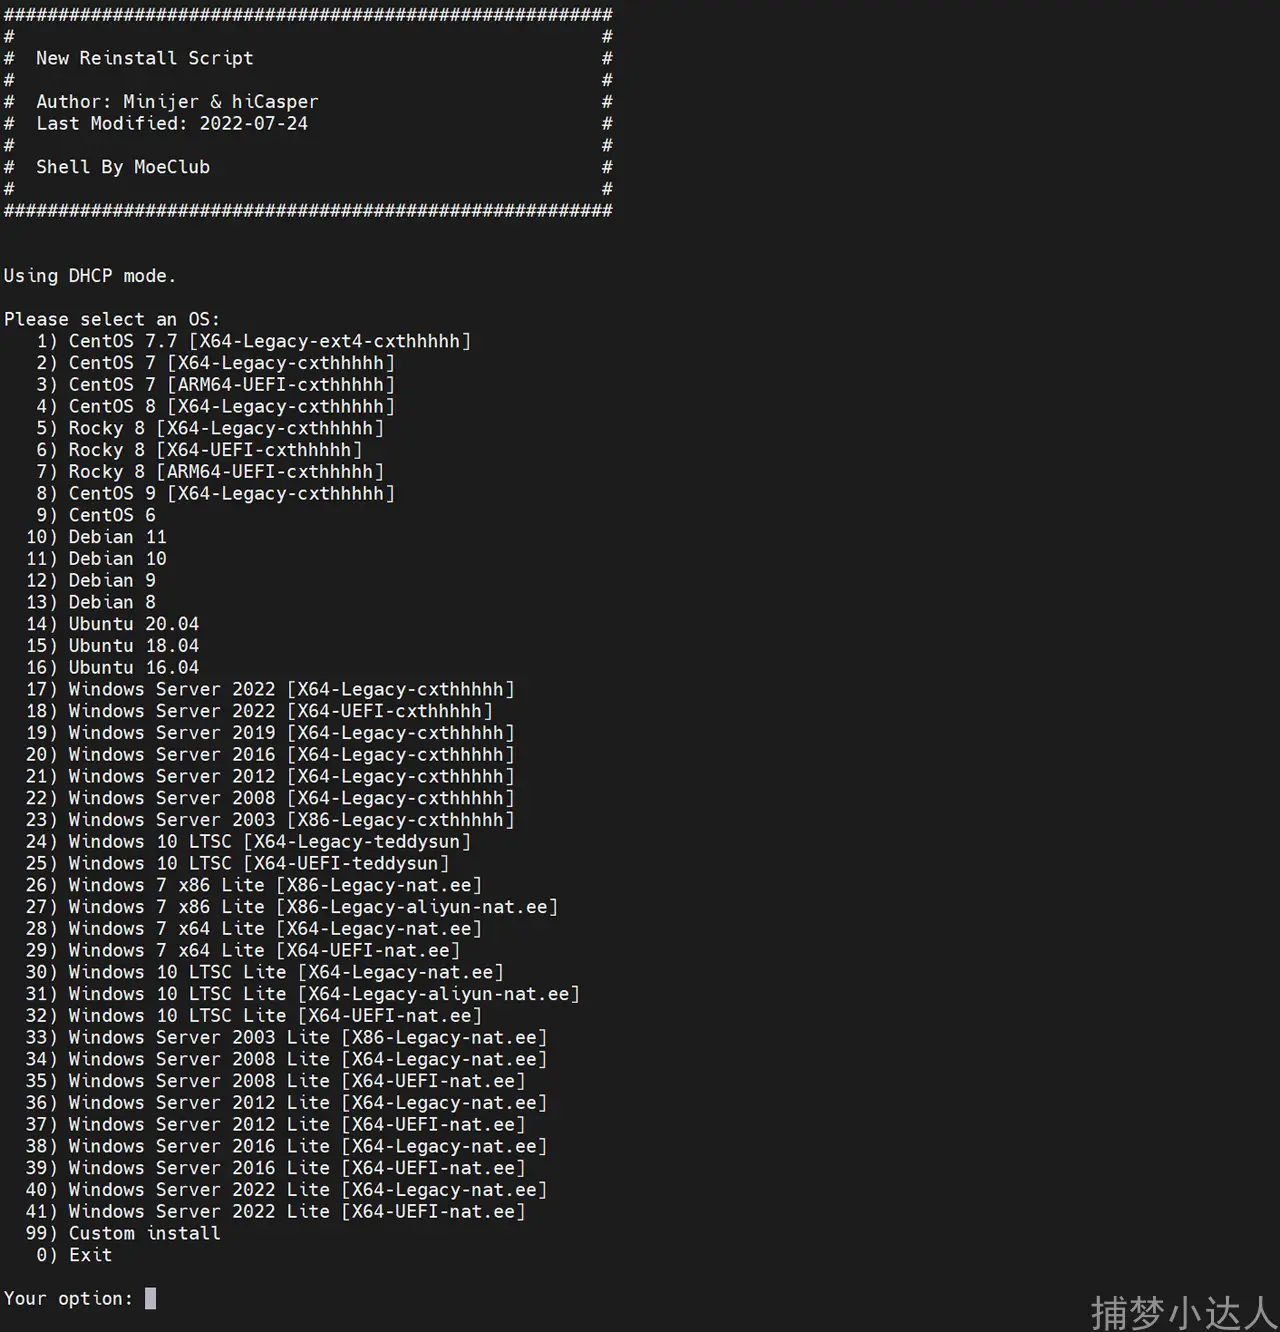Screen dimensions: 1280x1332
Task: Select the 'CentOS 7.7 [X64-Legacy-ext4-cxthhhhh]' option line
Action: coord(269,341)
